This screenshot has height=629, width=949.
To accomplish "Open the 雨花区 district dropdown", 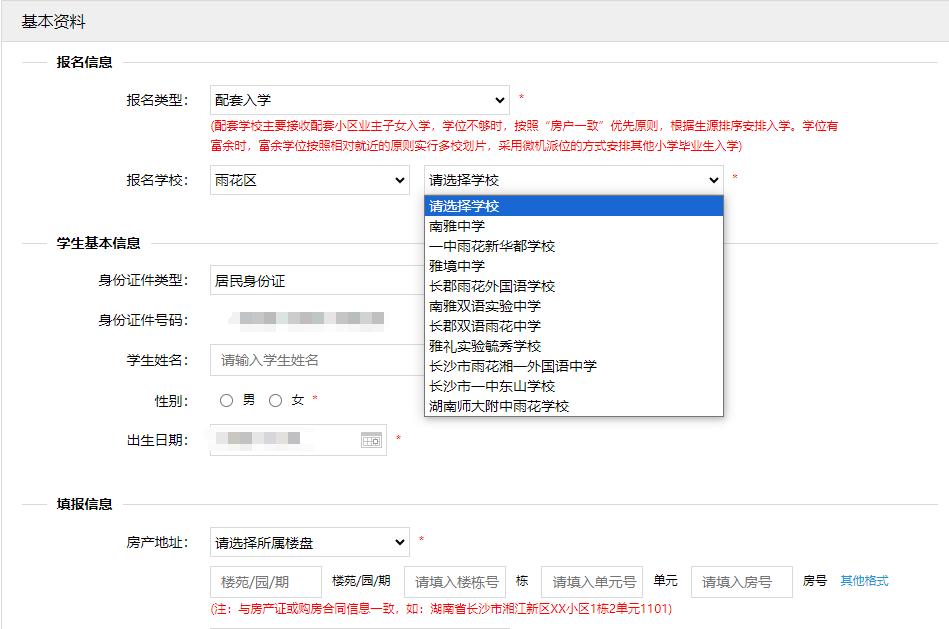I will pos(309,180).
